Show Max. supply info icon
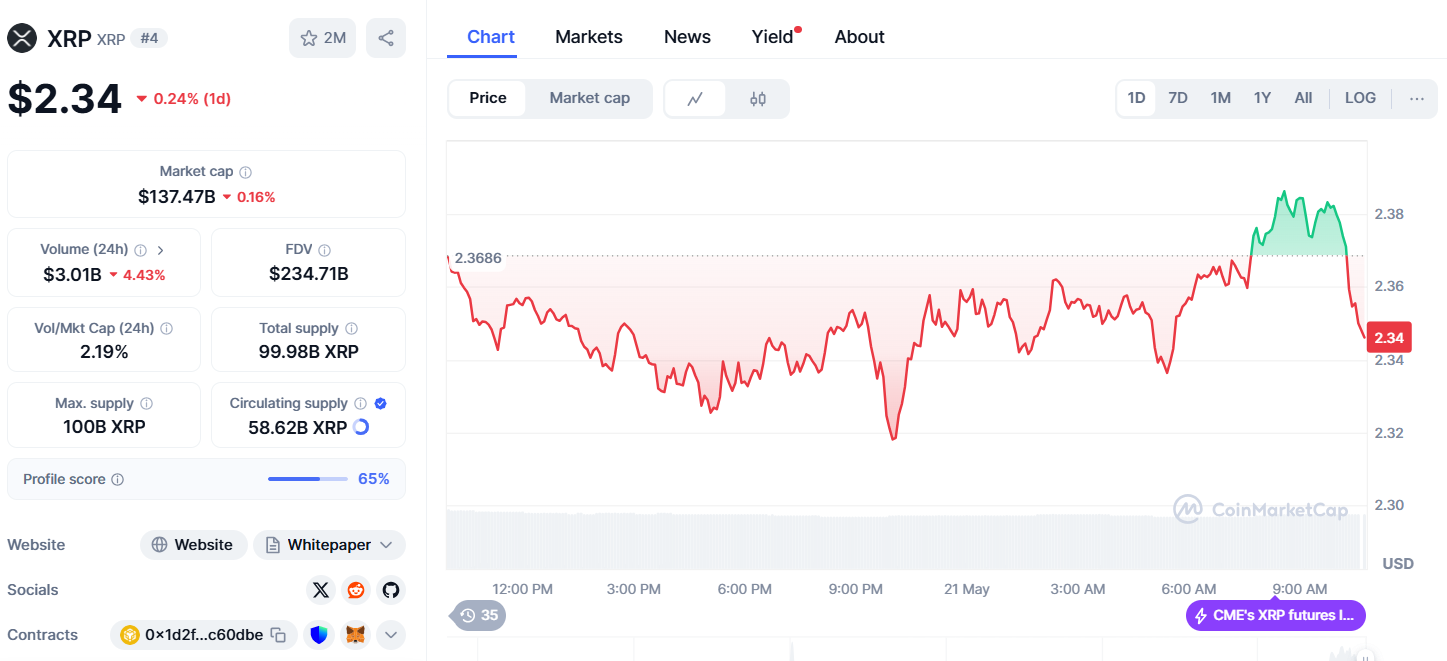 click(146, 403)
